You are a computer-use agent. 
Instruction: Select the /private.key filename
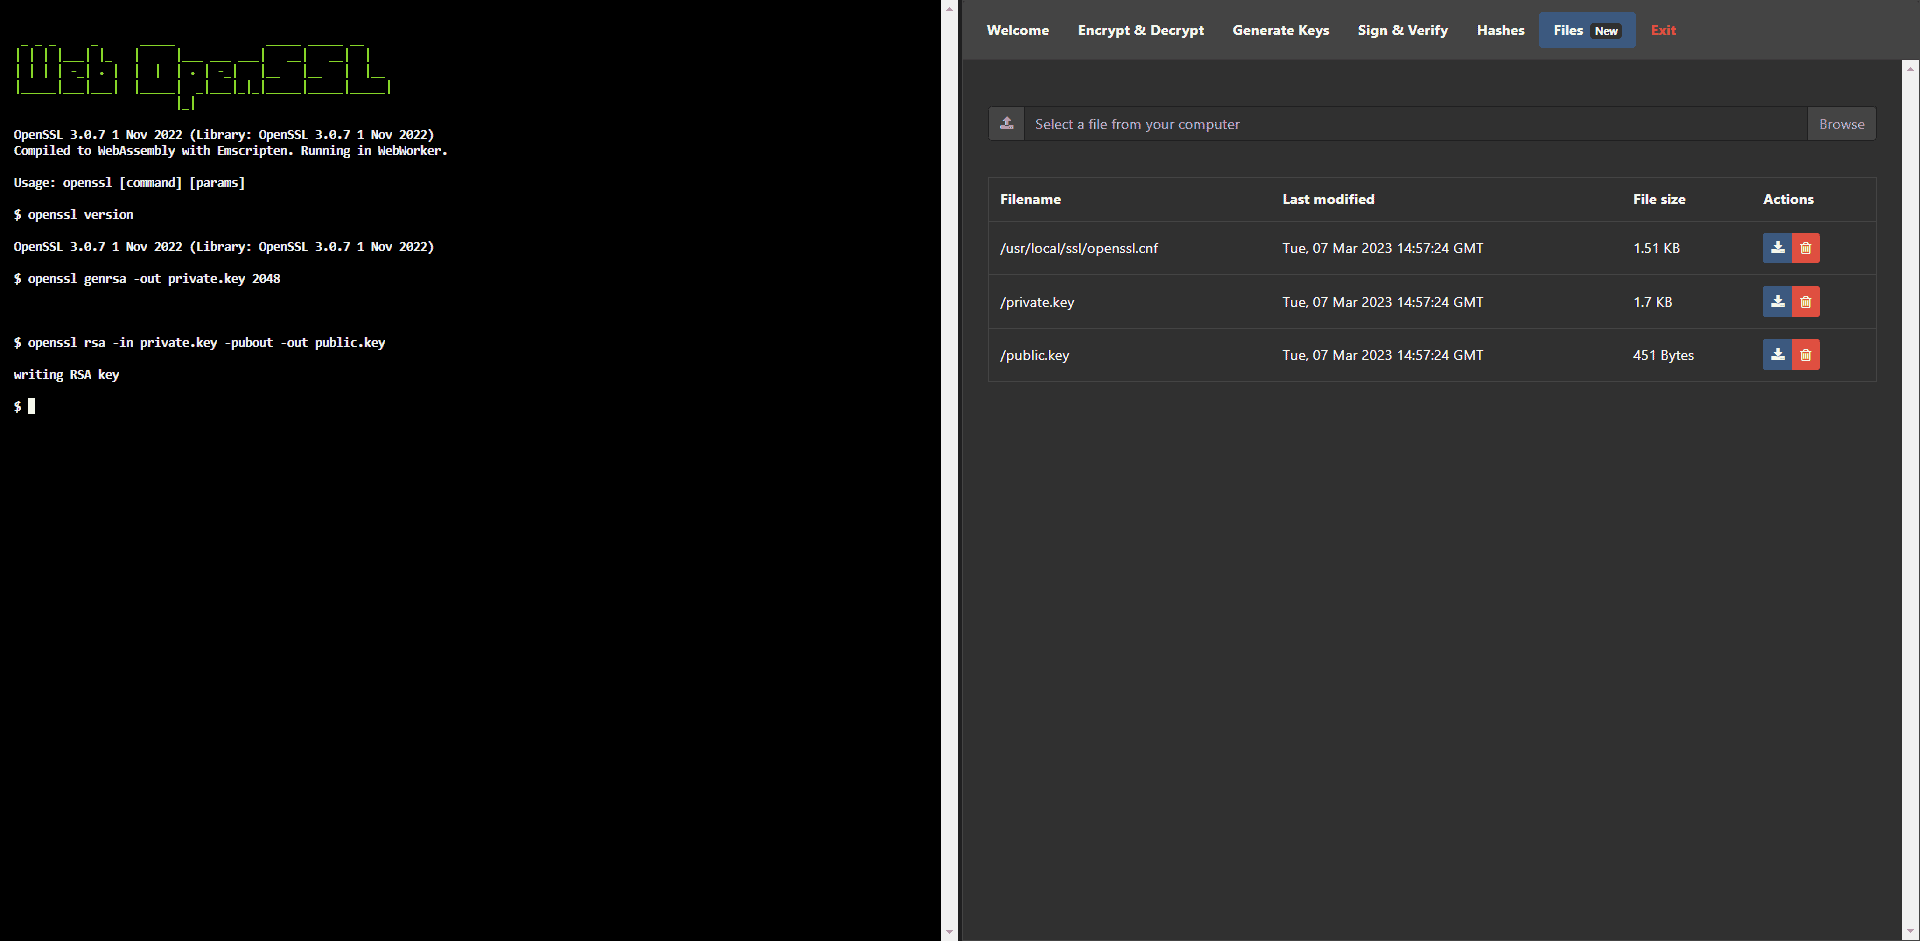1037,302
